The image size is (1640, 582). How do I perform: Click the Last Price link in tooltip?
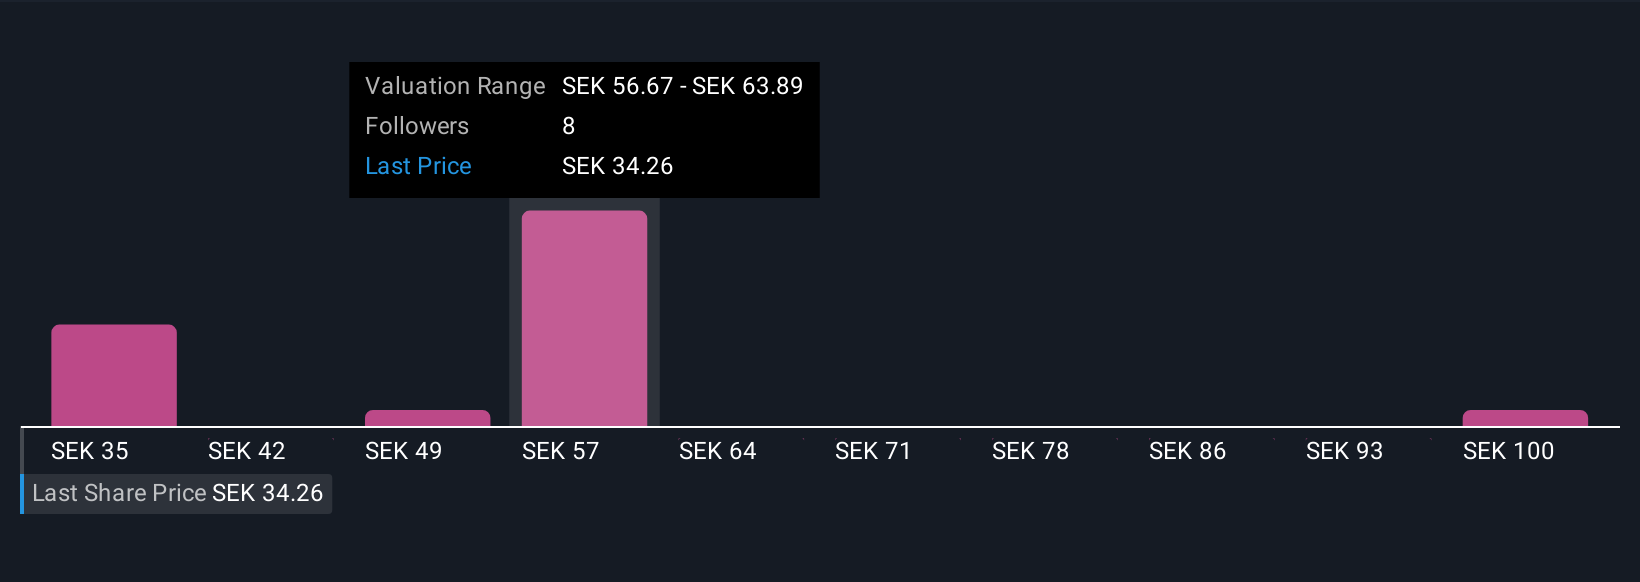(x=418, y=166)
